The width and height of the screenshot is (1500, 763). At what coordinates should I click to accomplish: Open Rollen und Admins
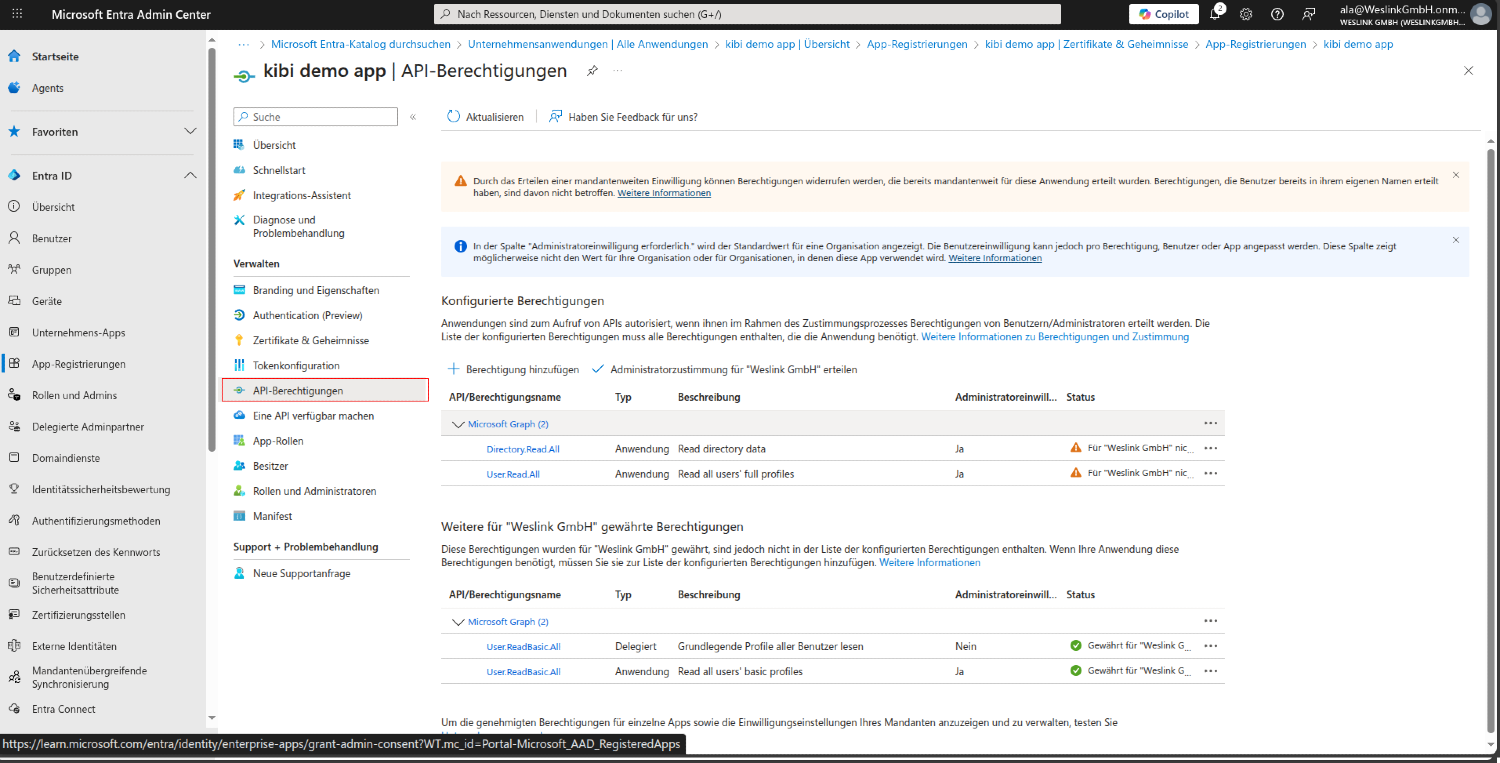pos(74,395)
